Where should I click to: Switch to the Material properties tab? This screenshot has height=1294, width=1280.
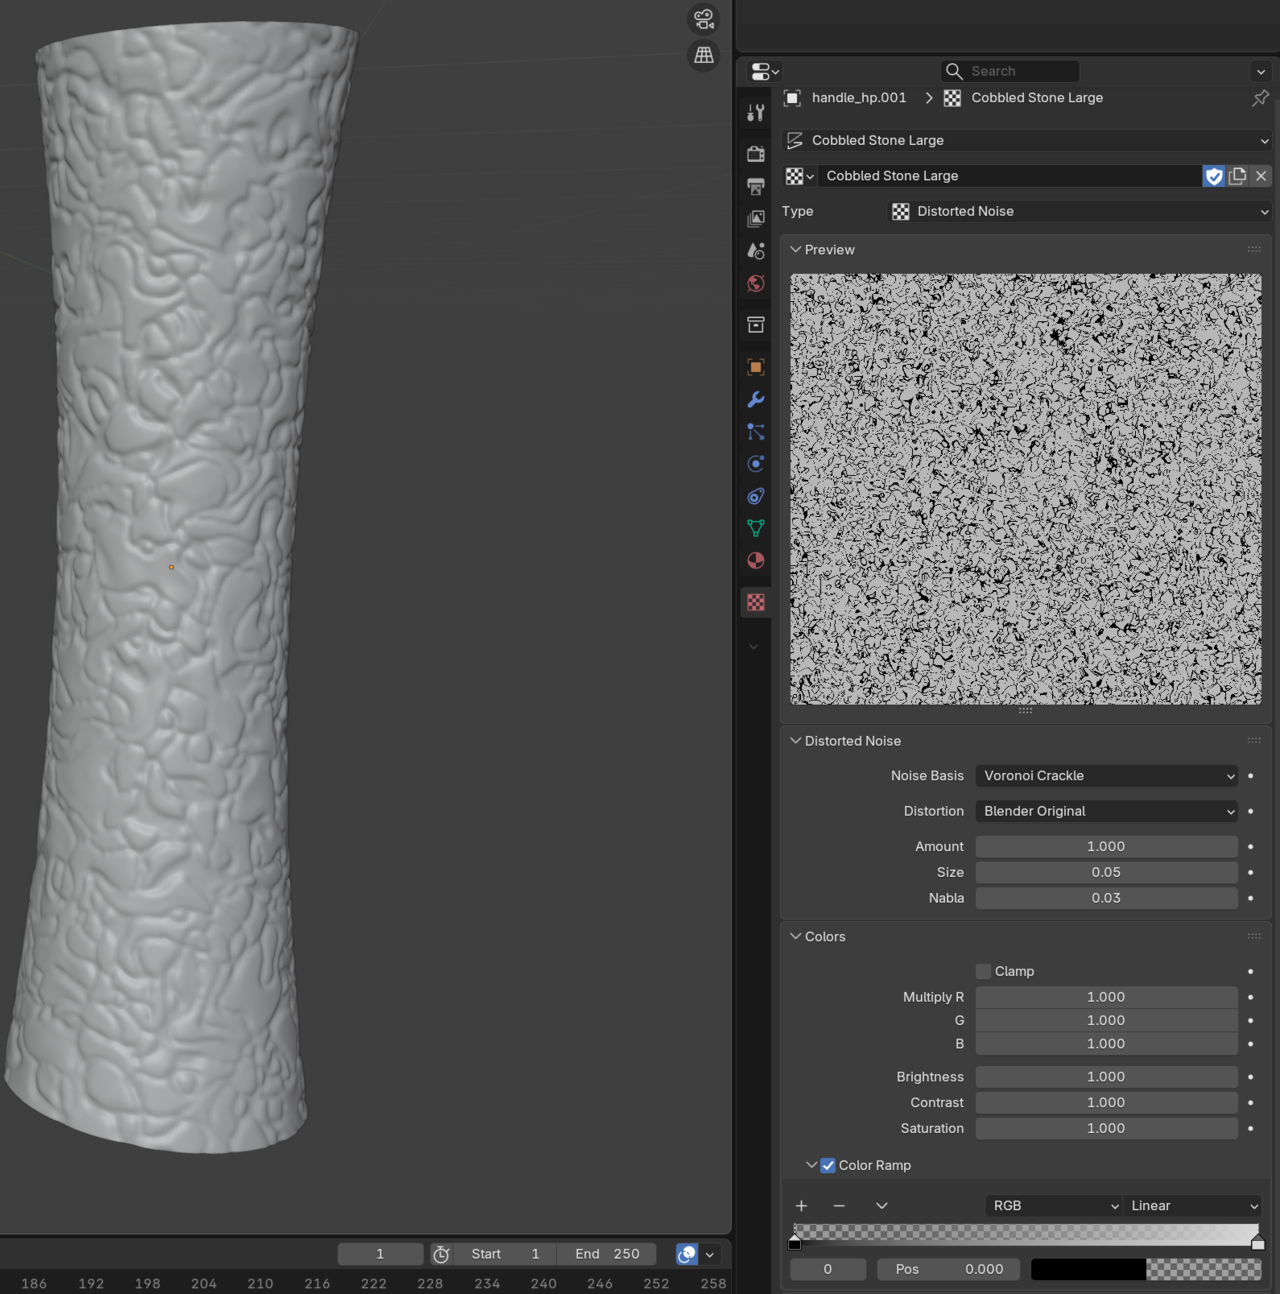[756, 561]
